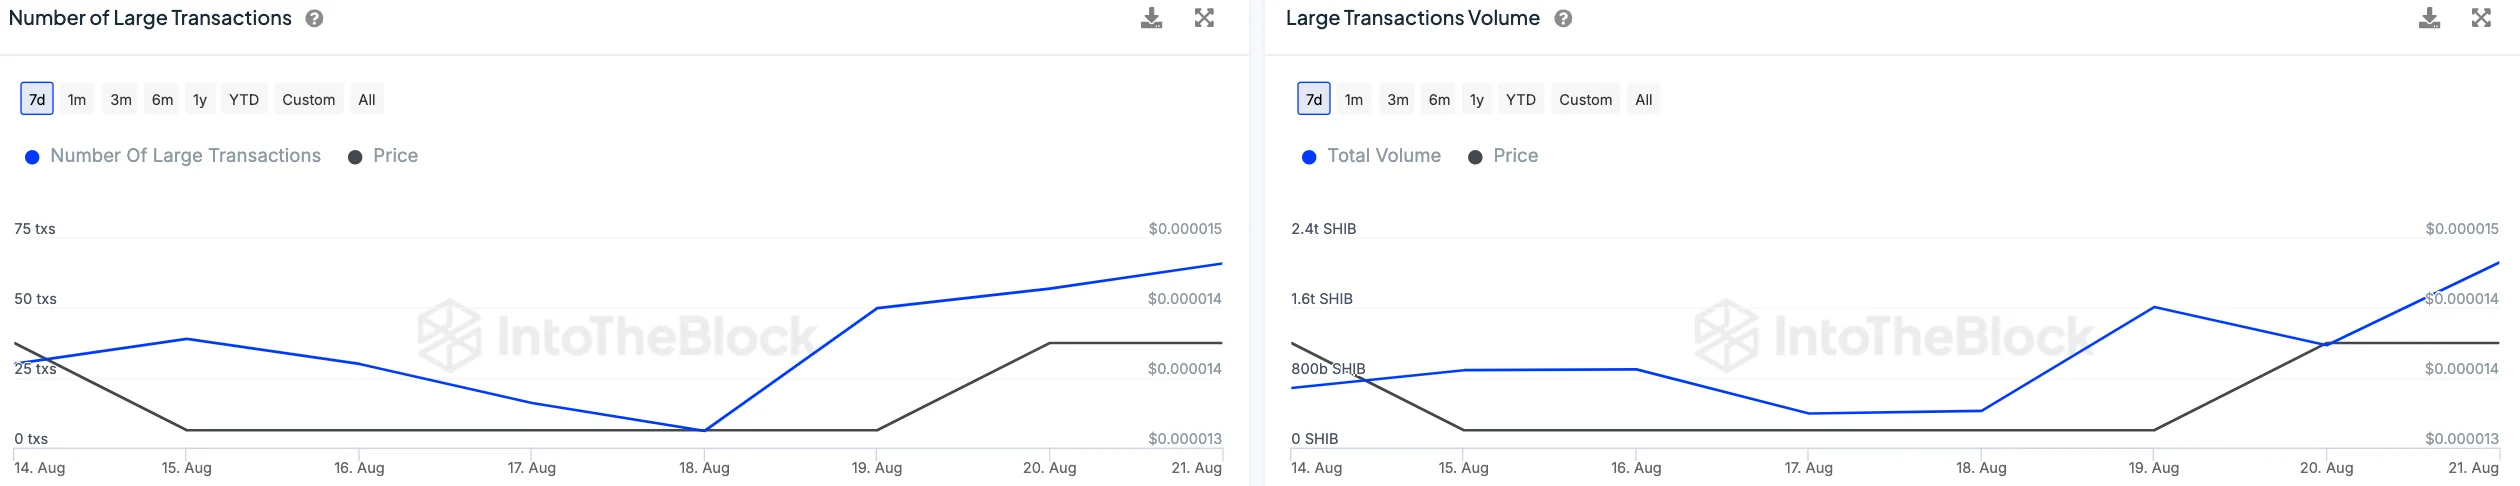The width and height of the screenshot is (2520, 486).
Task: Select 3m range on transactions count chart
Action: (121, 99)
